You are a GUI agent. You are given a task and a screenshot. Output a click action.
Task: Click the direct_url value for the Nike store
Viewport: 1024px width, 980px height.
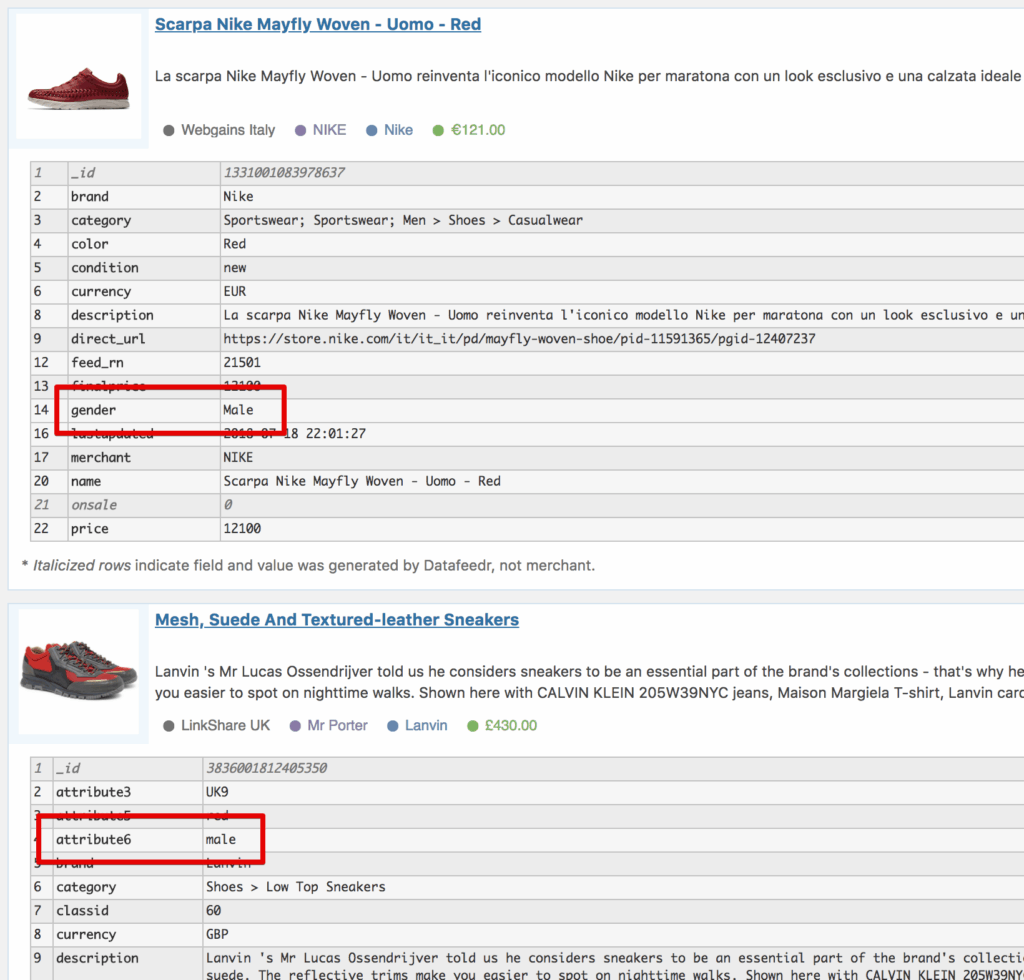[519, 339]
